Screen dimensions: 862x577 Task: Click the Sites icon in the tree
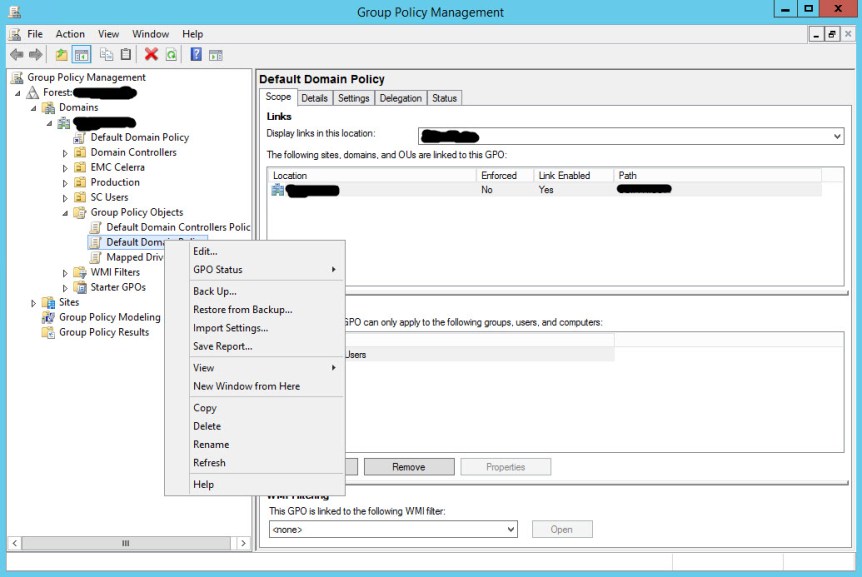(49, 302)
